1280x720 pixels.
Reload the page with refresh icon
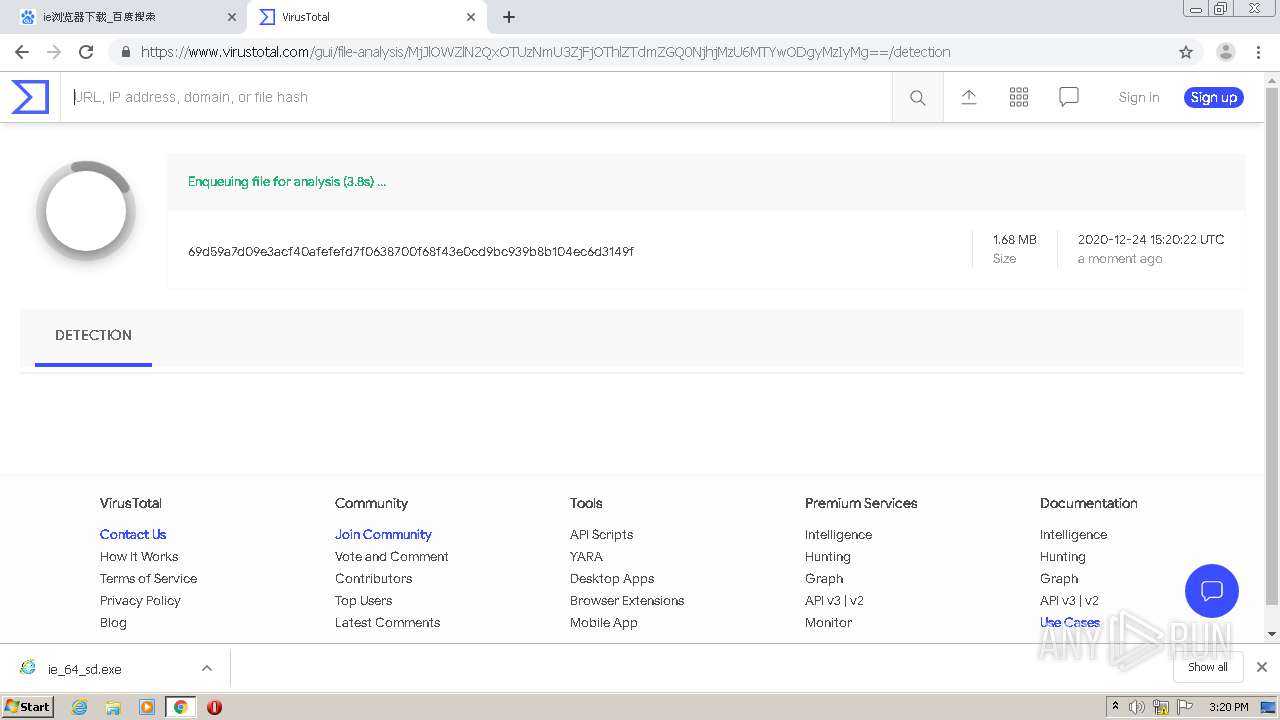tap(86, 52)
